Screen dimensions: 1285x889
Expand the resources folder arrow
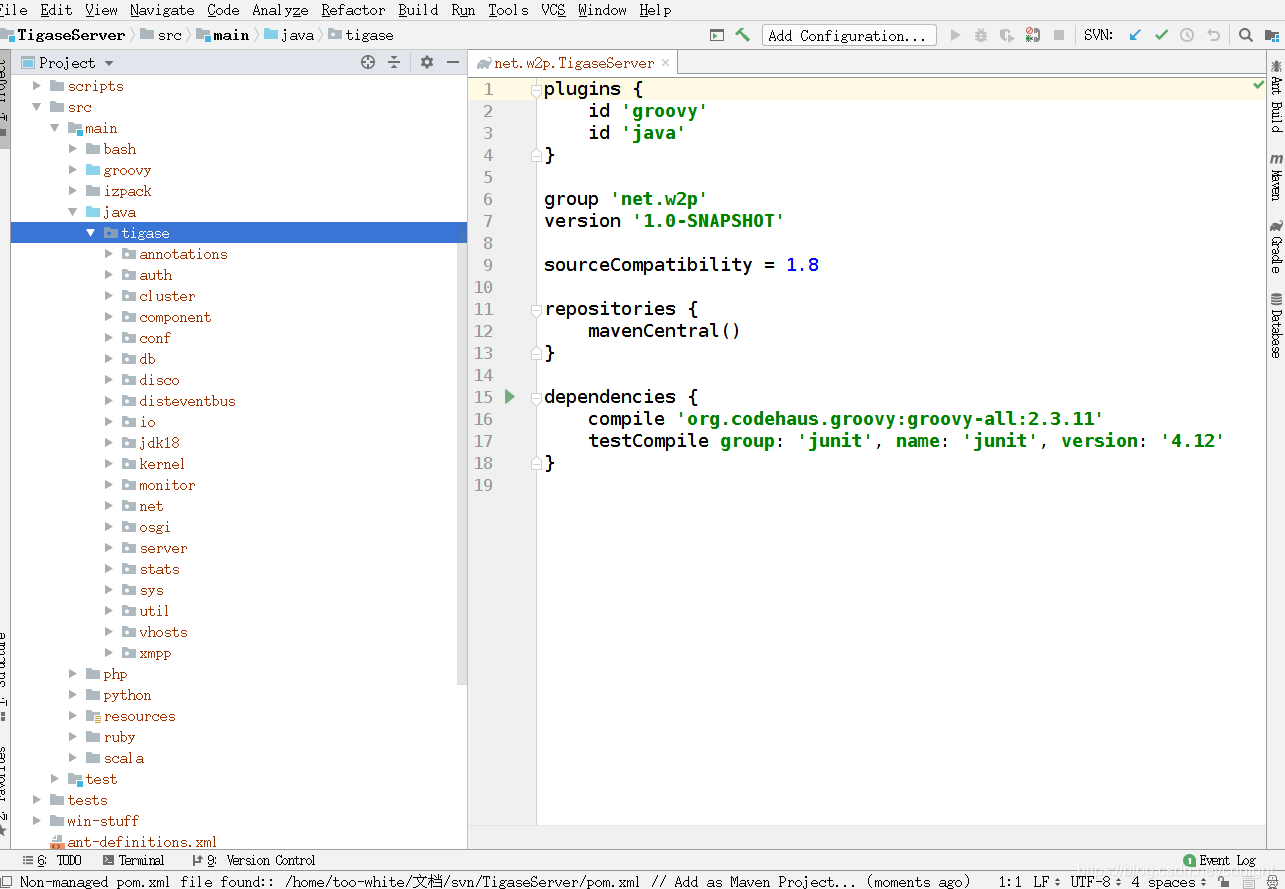(73, 716)
